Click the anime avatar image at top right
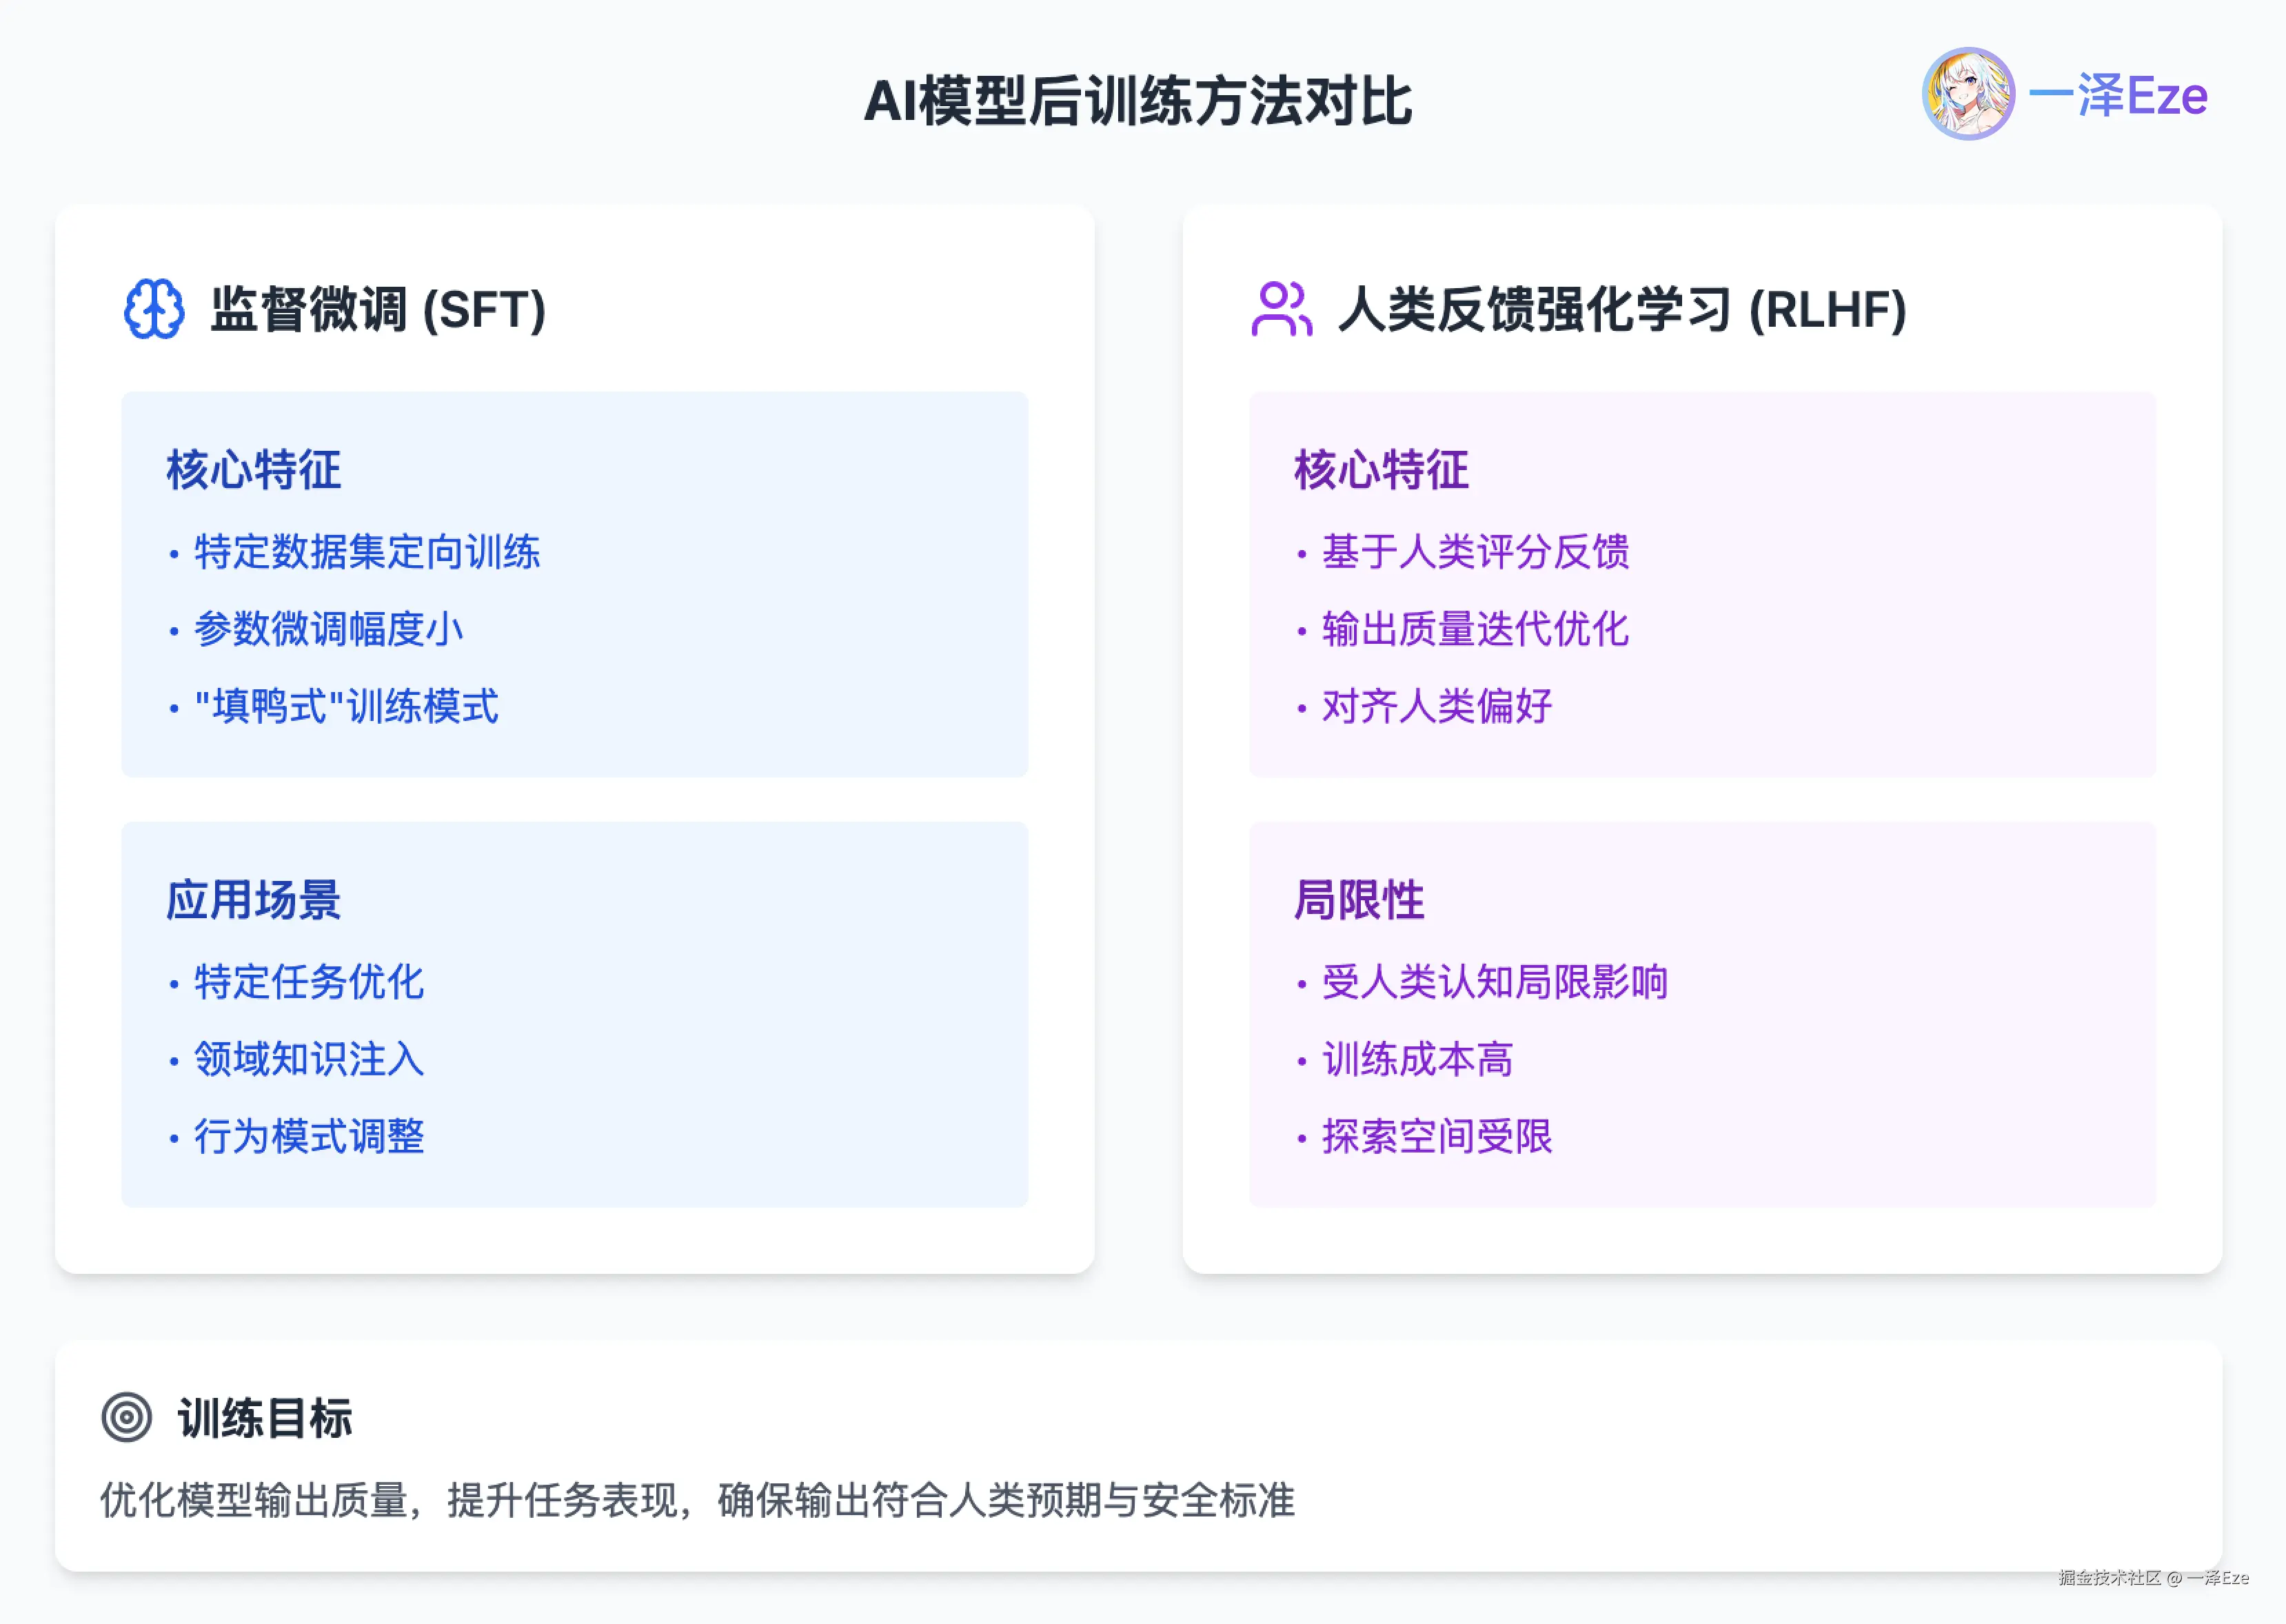The width and height of the screenshot is (2286, 1624). [x=1968, y=94]
